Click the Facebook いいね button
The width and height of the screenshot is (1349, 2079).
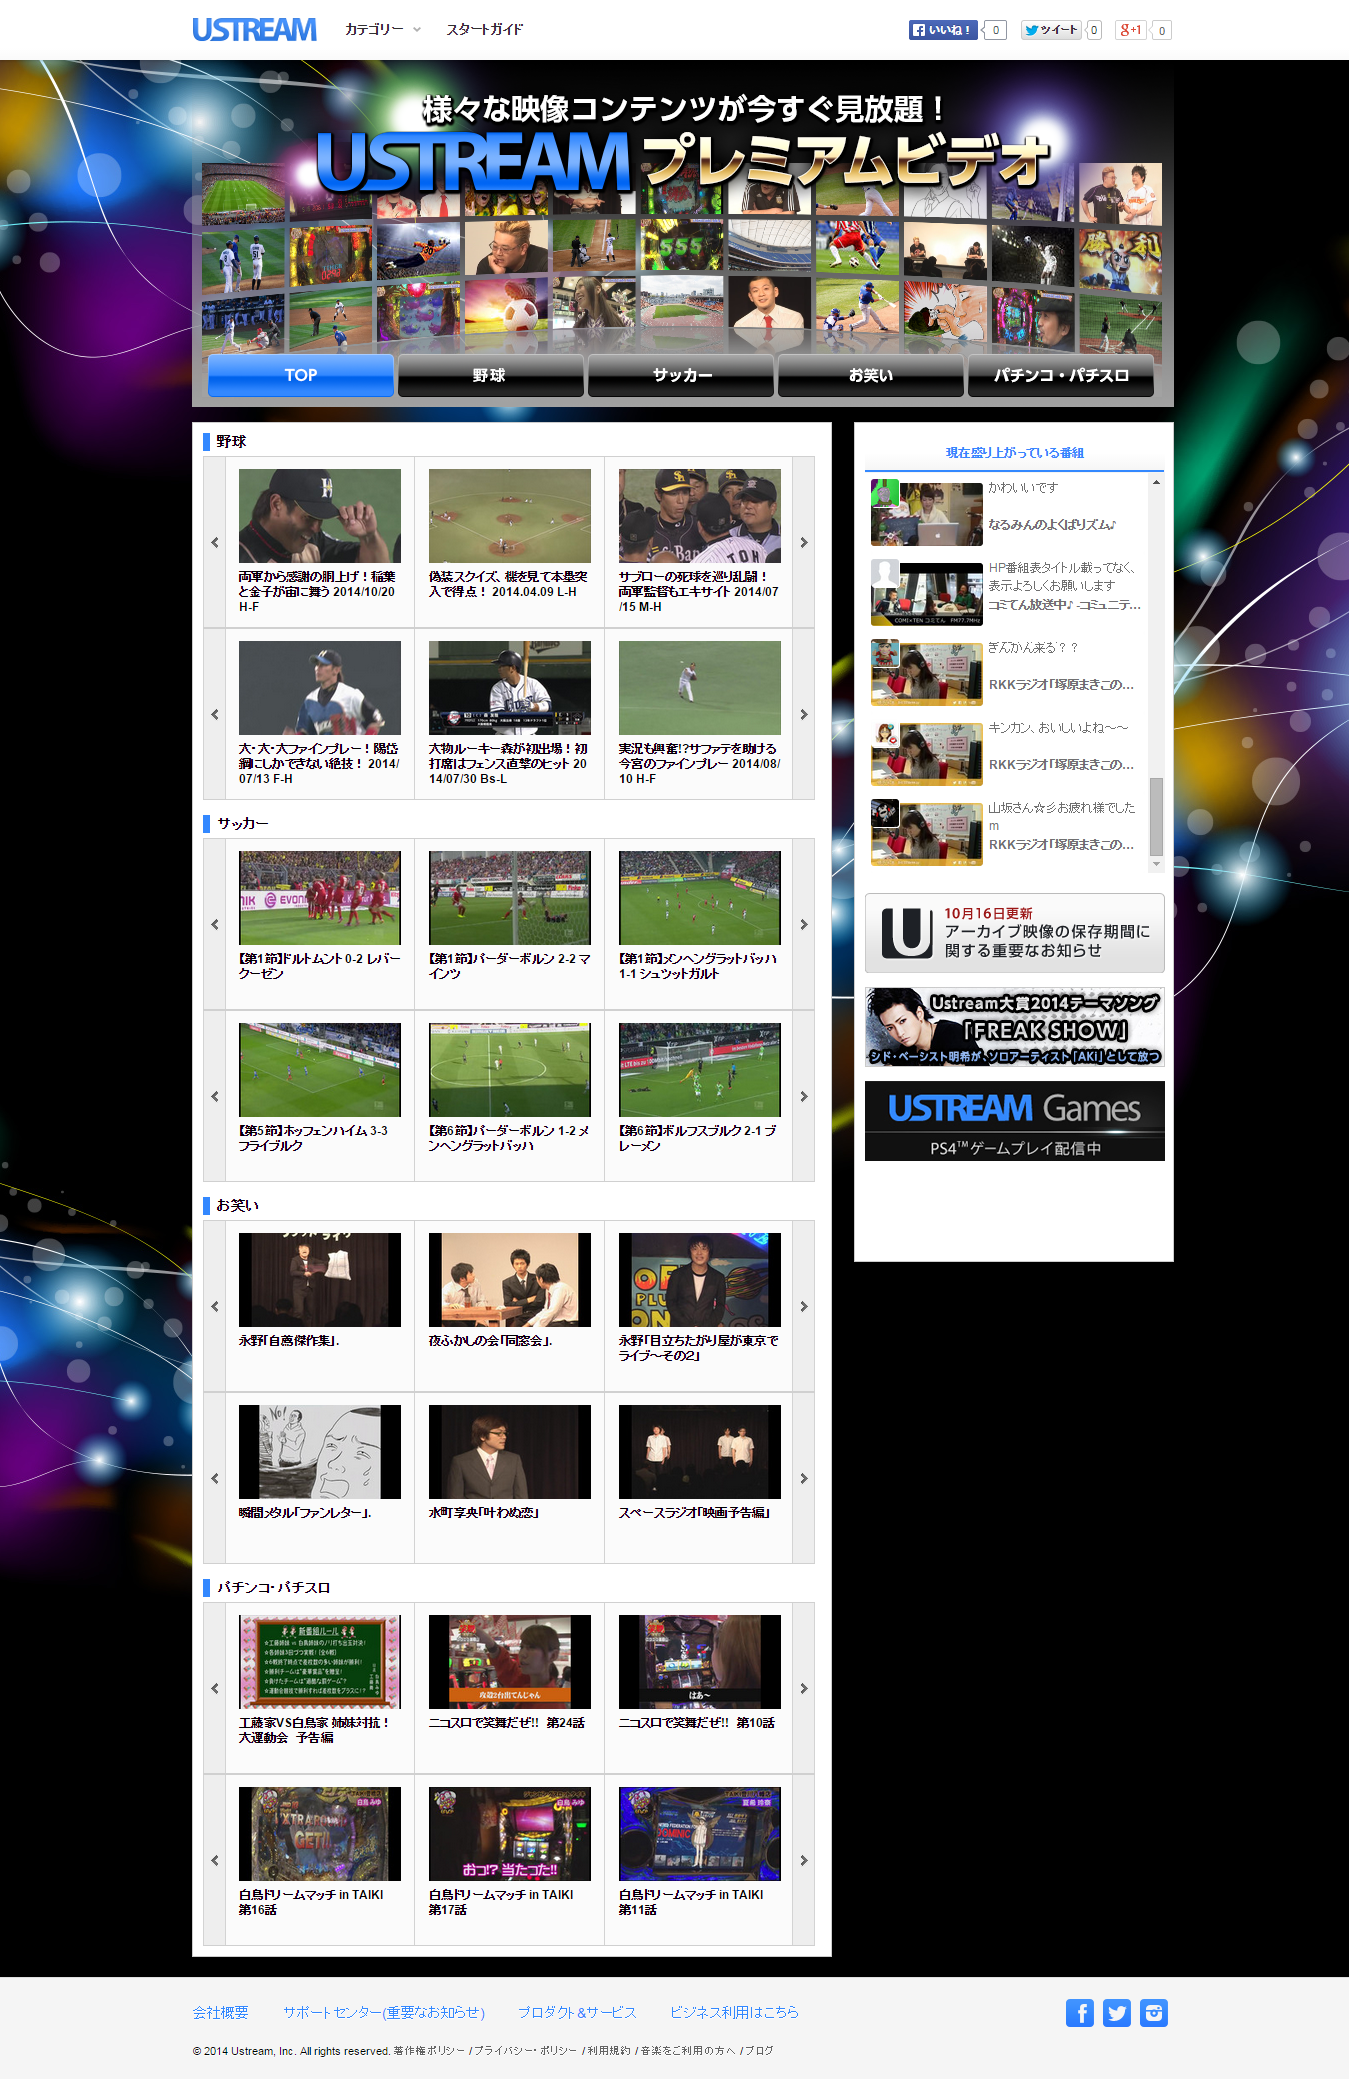[x=943, y=30]
